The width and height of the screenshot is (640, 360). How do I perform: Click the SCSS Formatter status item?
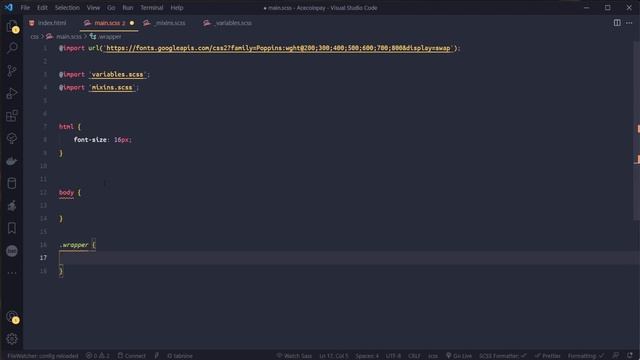[x=503, y=356]
